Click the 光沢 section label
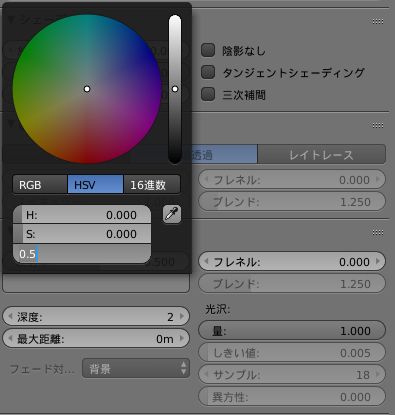The width and height of the screenshot is (395, 415). tap(217, 309)
